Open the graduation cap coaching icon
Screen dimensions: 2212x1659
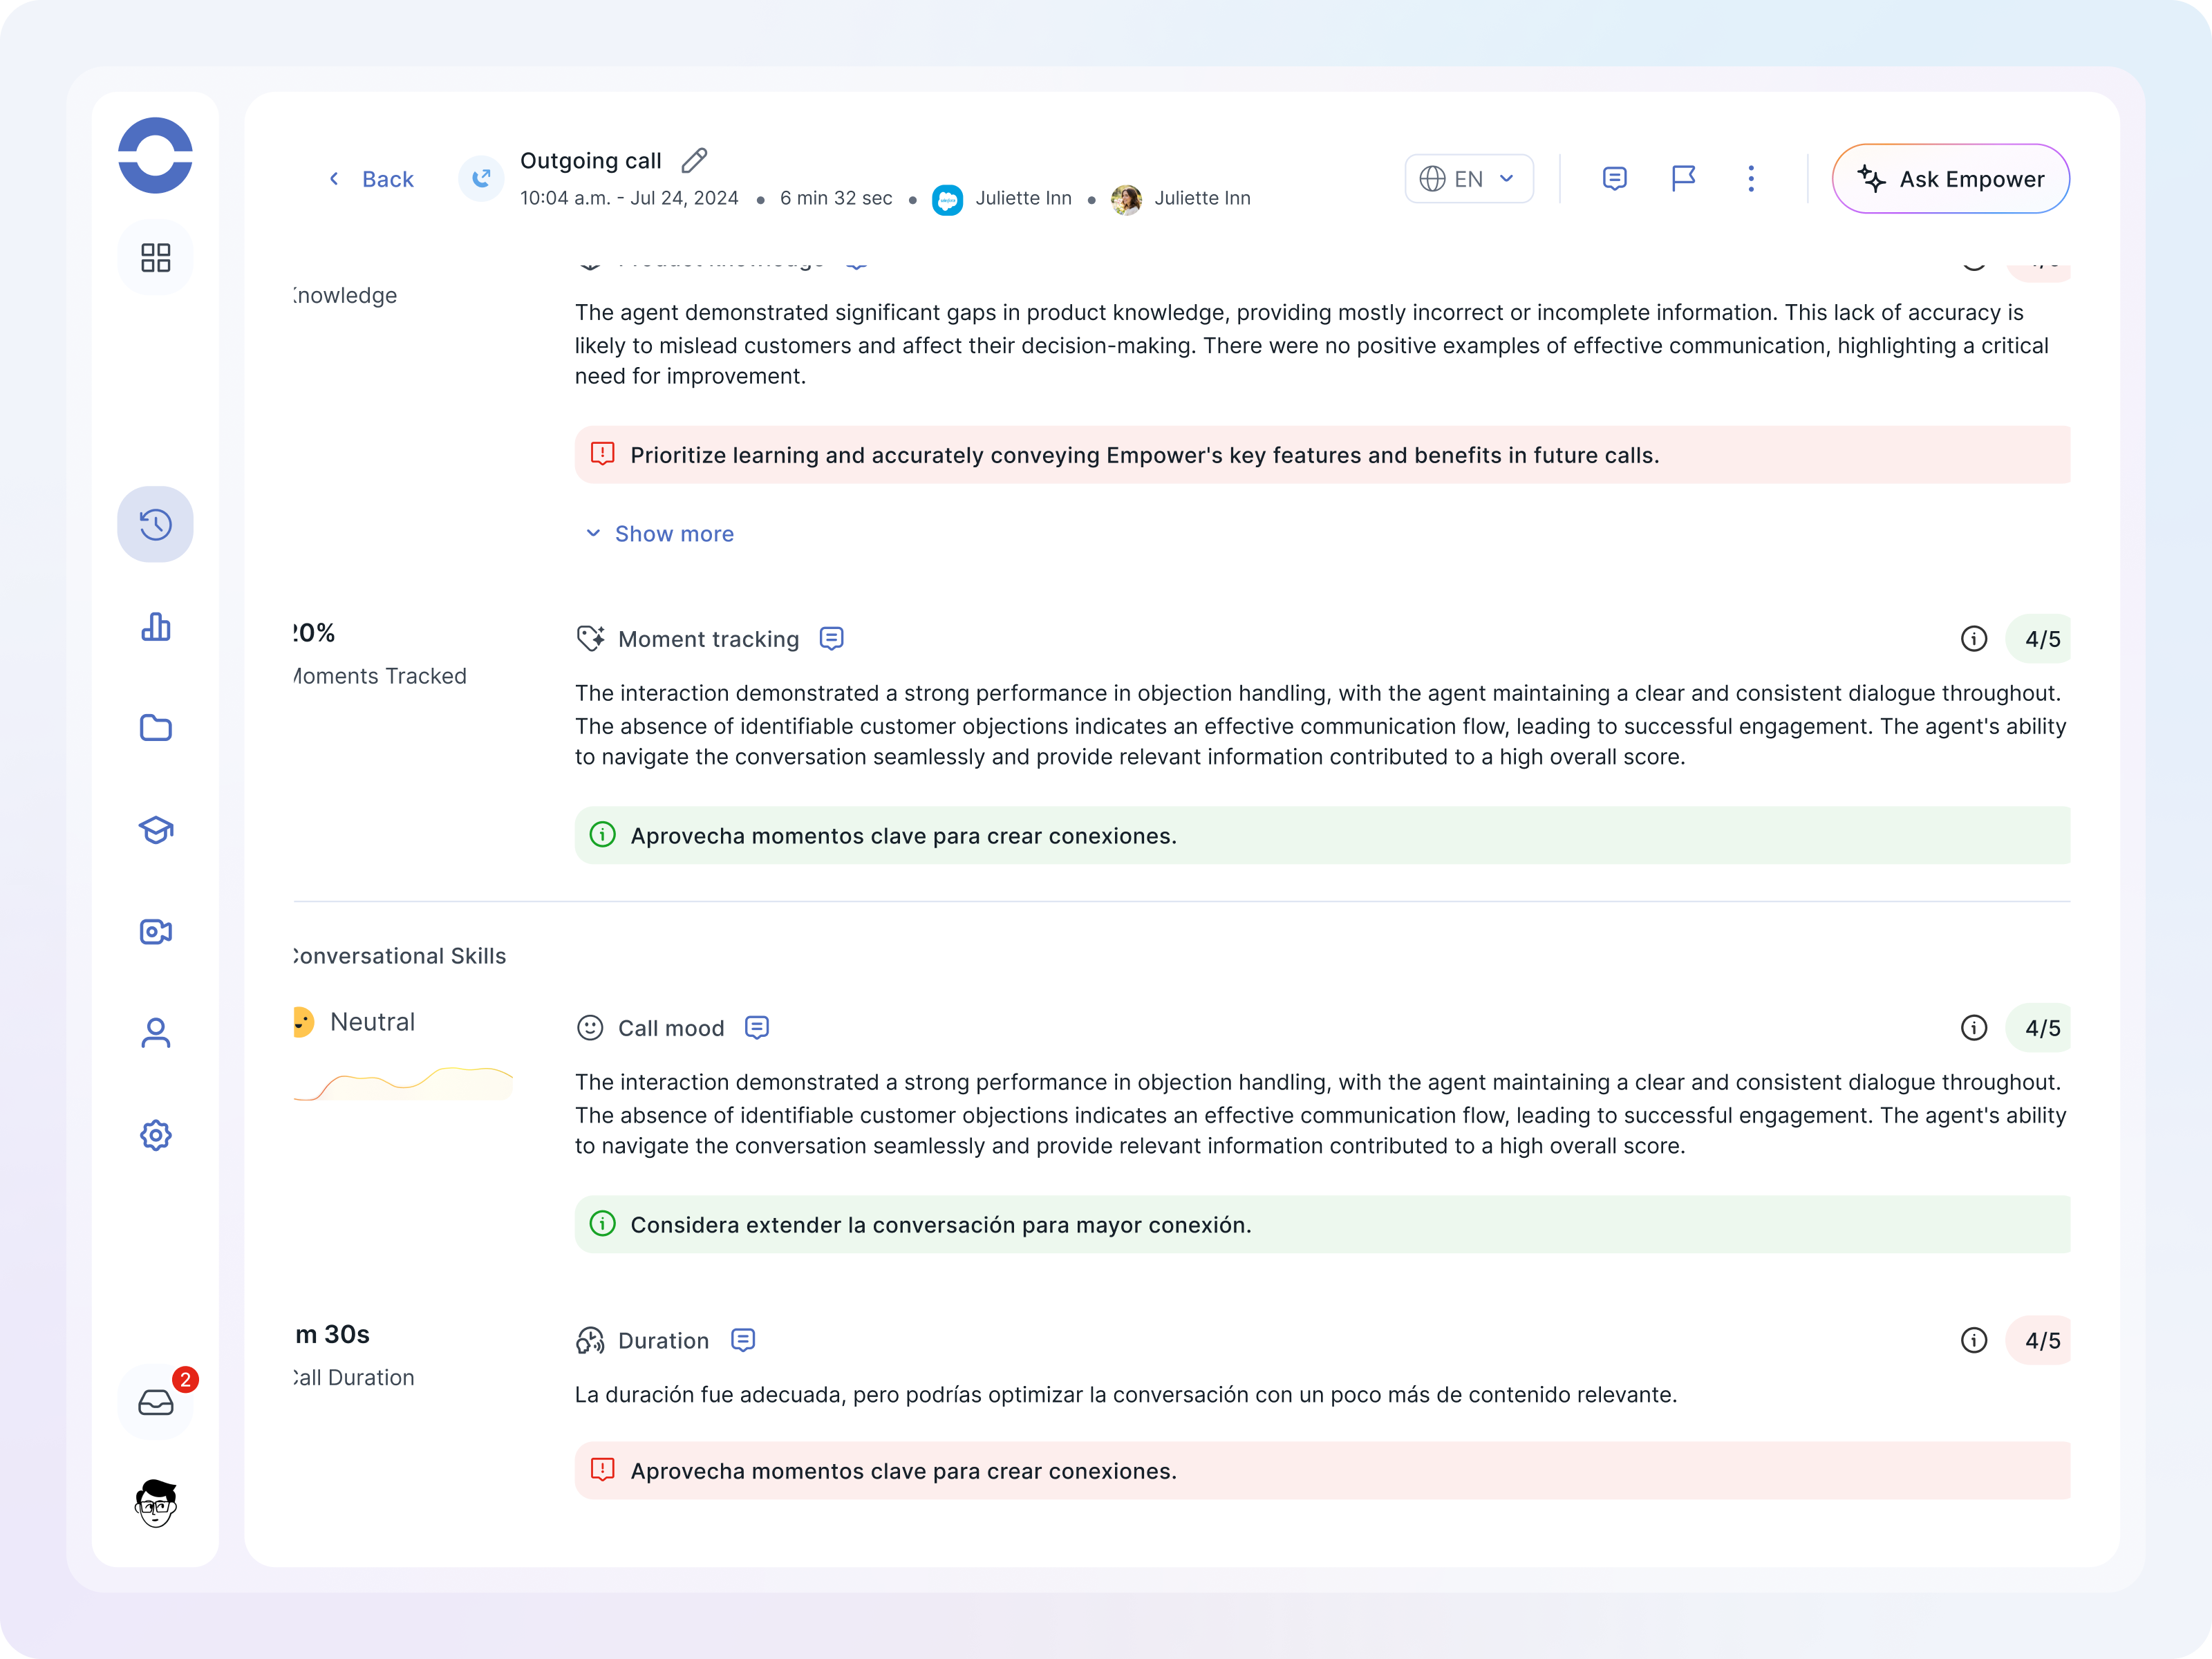click(x=155, y=830)
